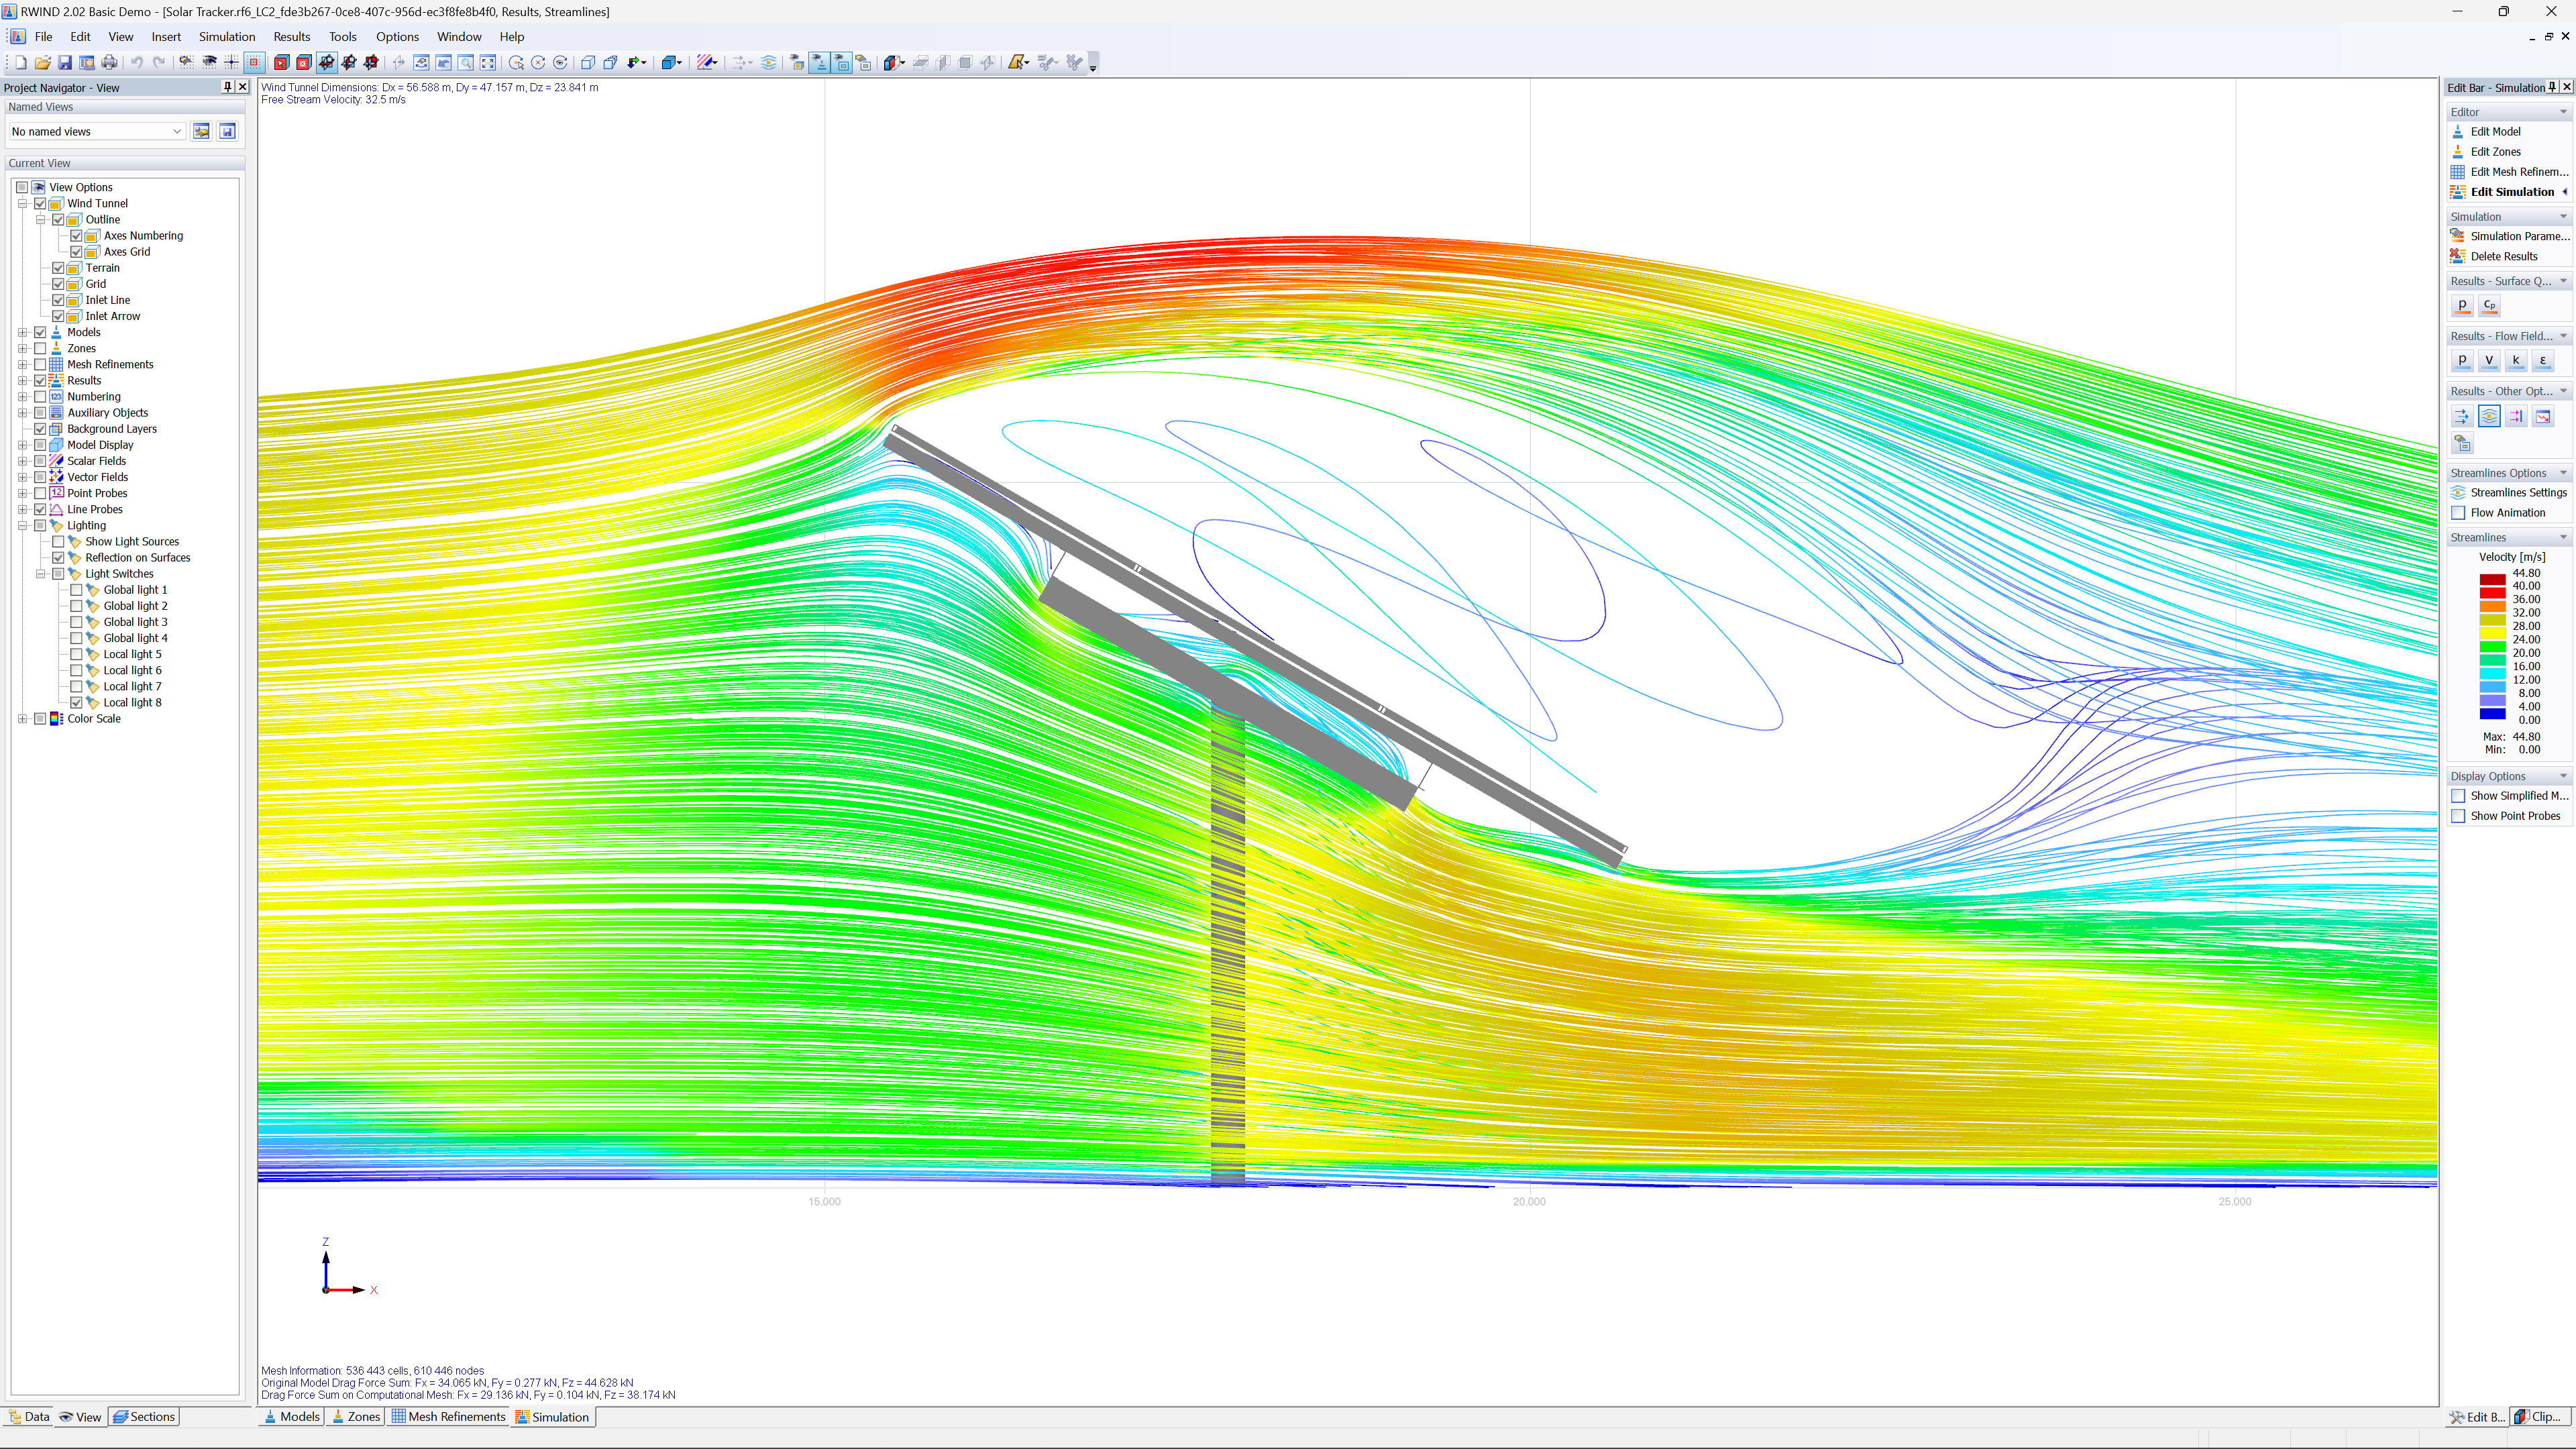Show the pressure coefficient Cp surface result
This screenshot has width=2576, height=1449.
pyautogui.click(x=2490, y=305)
